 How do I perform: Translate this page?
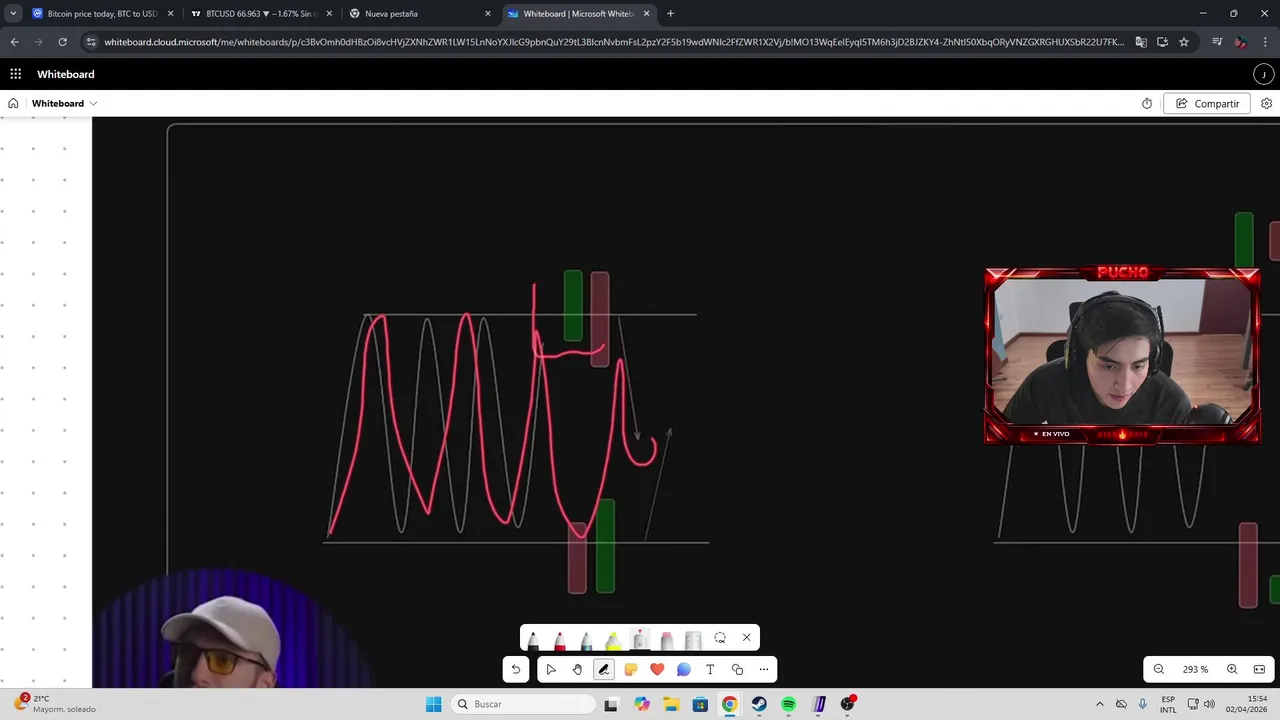pos(1141,42)
